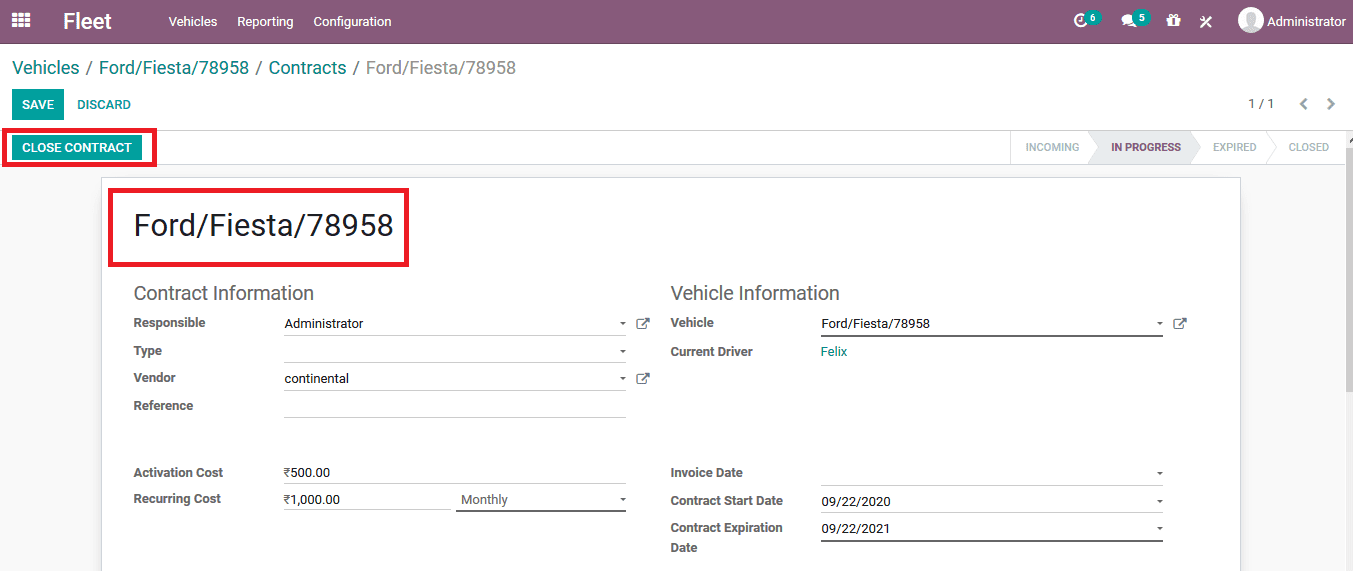1353x571 pixels.
Task: Go to Contracts breadcrumb link
Action: click(307, 68)
